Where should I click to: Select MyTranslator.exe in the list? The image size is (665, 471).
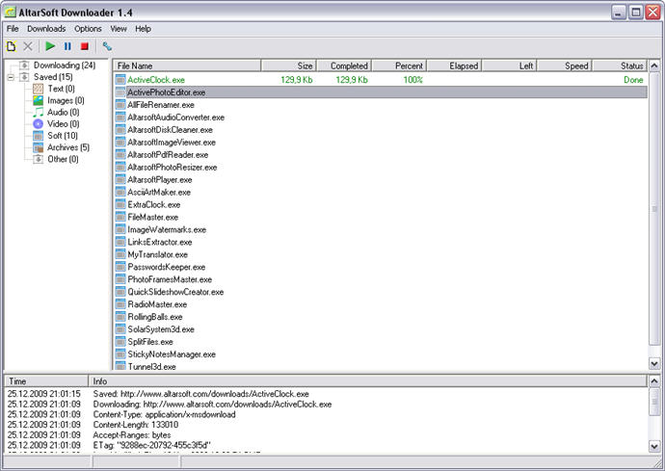click(157, 254)
